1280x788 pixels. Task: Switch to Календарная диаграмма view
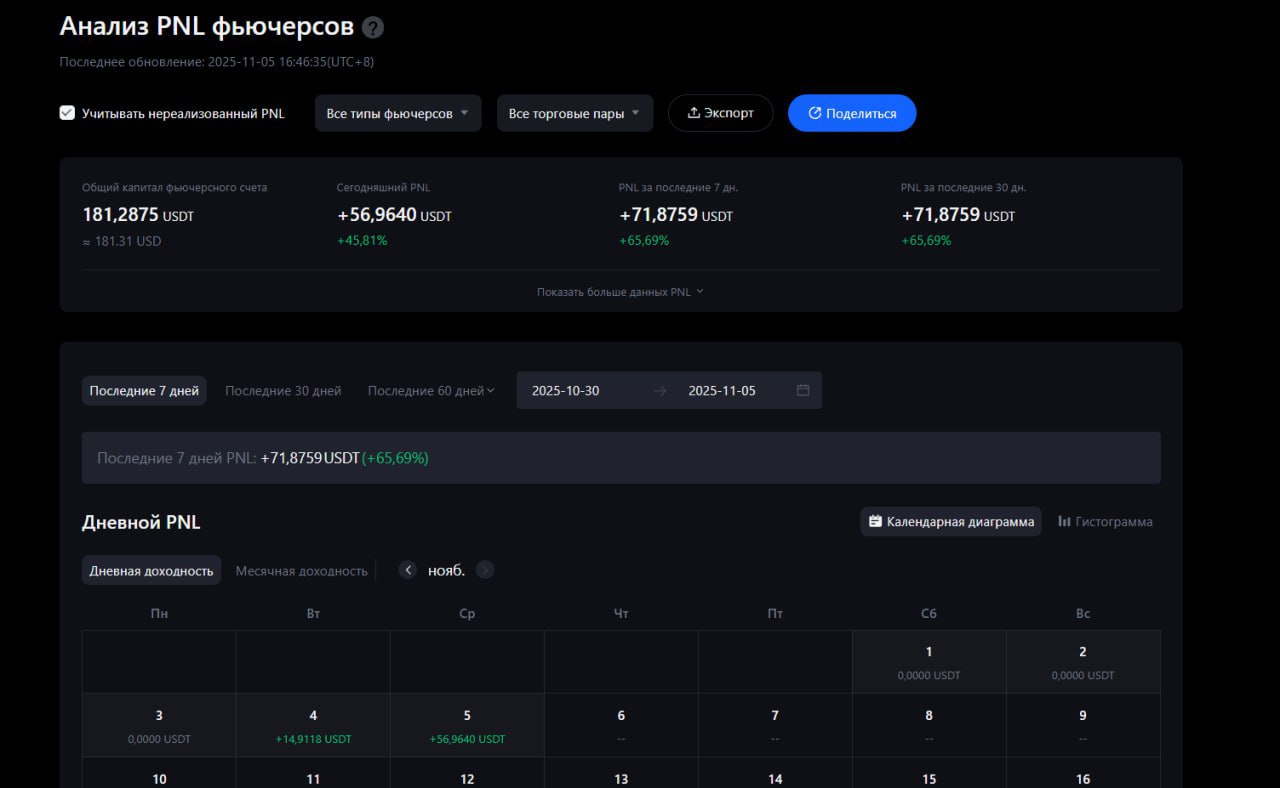click(x=951, y=521)
